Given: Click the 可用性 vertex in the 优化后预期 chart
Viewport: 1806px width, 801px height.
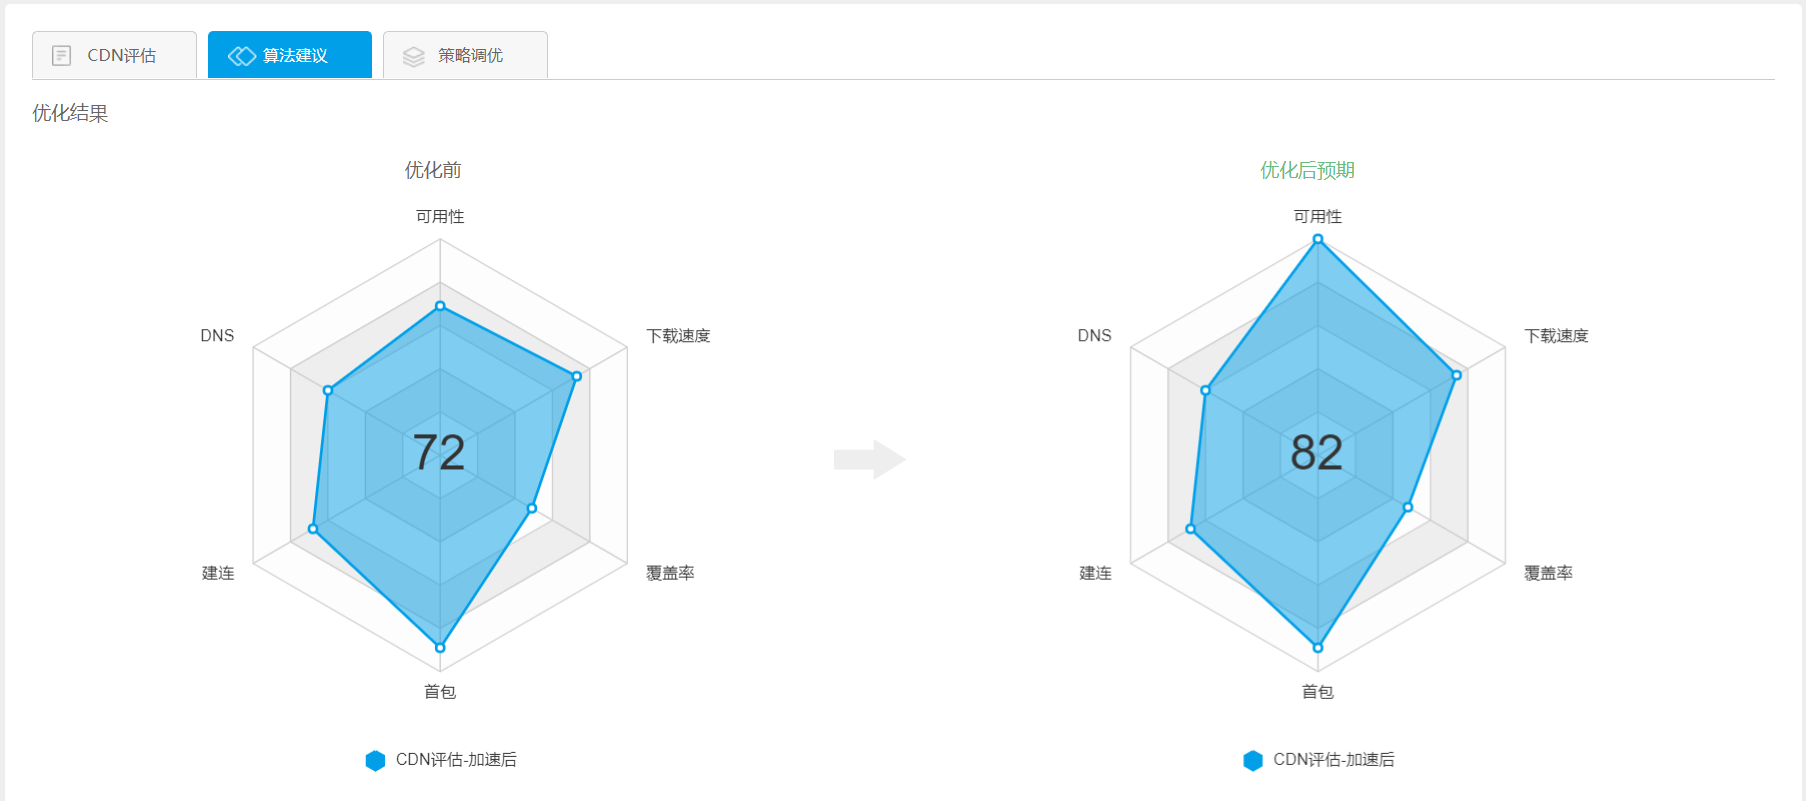Looking at the screenshot, I should (1318, 239).
